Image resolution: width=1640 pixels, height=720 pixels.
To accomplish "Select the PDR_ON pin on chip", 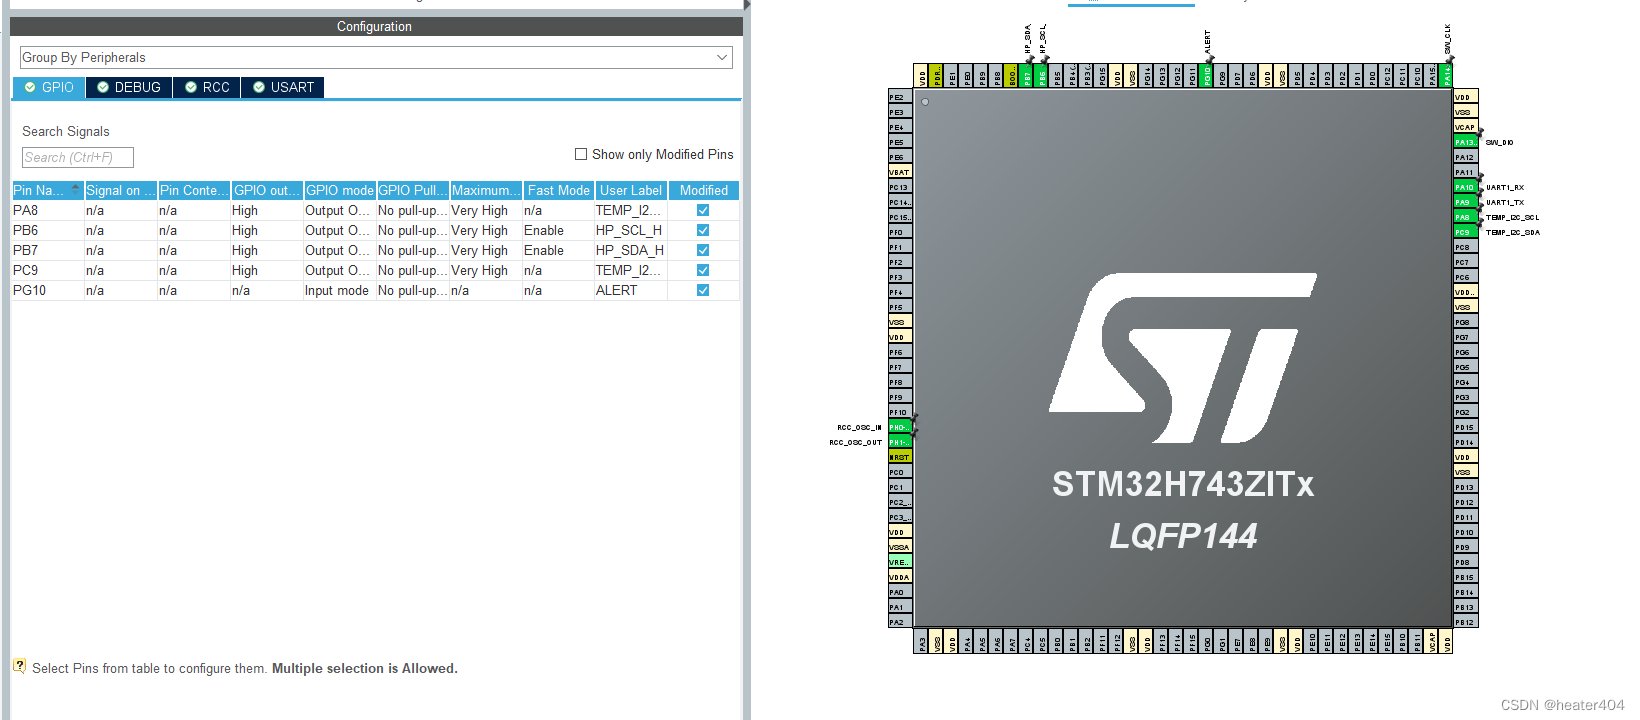I will (936, 75).
